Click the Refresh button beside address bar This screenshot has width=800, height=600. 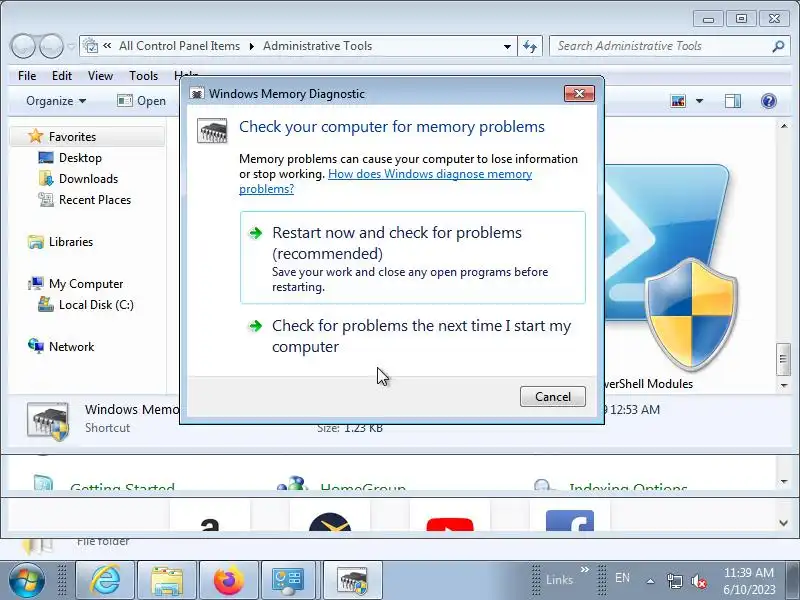pos(530,46)
